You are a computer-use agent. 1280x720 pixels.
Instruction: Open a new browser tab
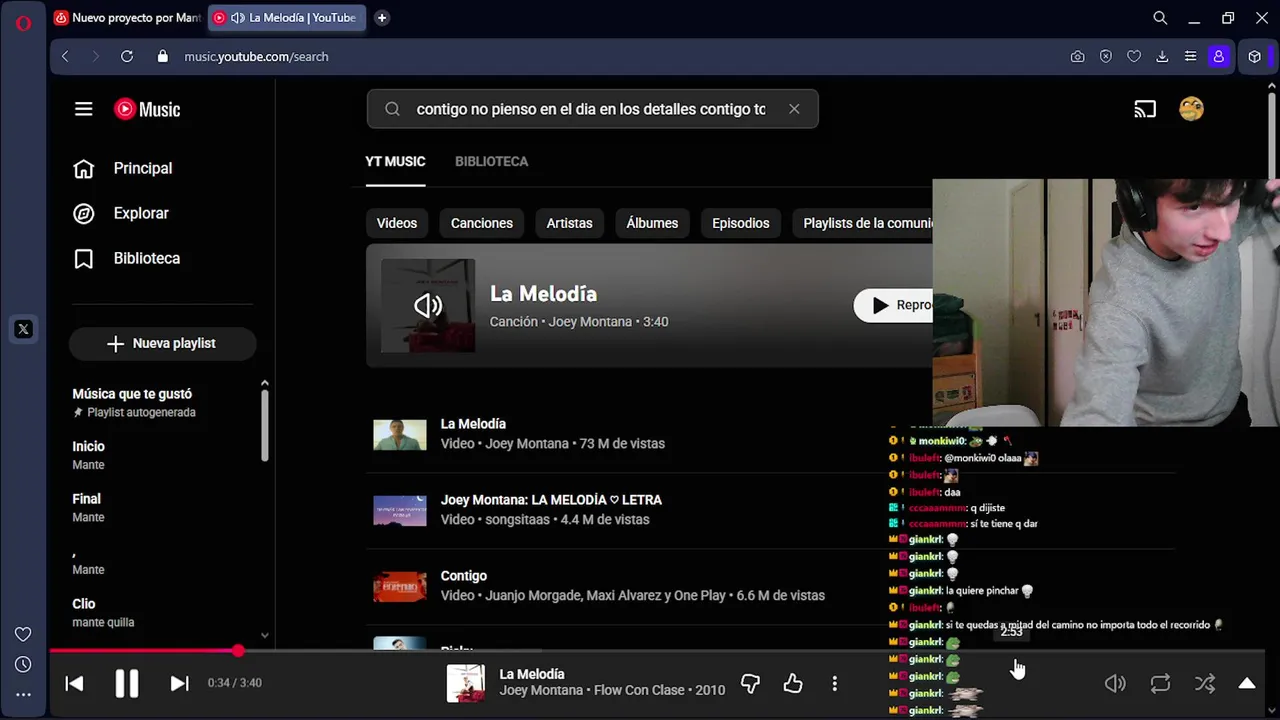click(382, 18)
